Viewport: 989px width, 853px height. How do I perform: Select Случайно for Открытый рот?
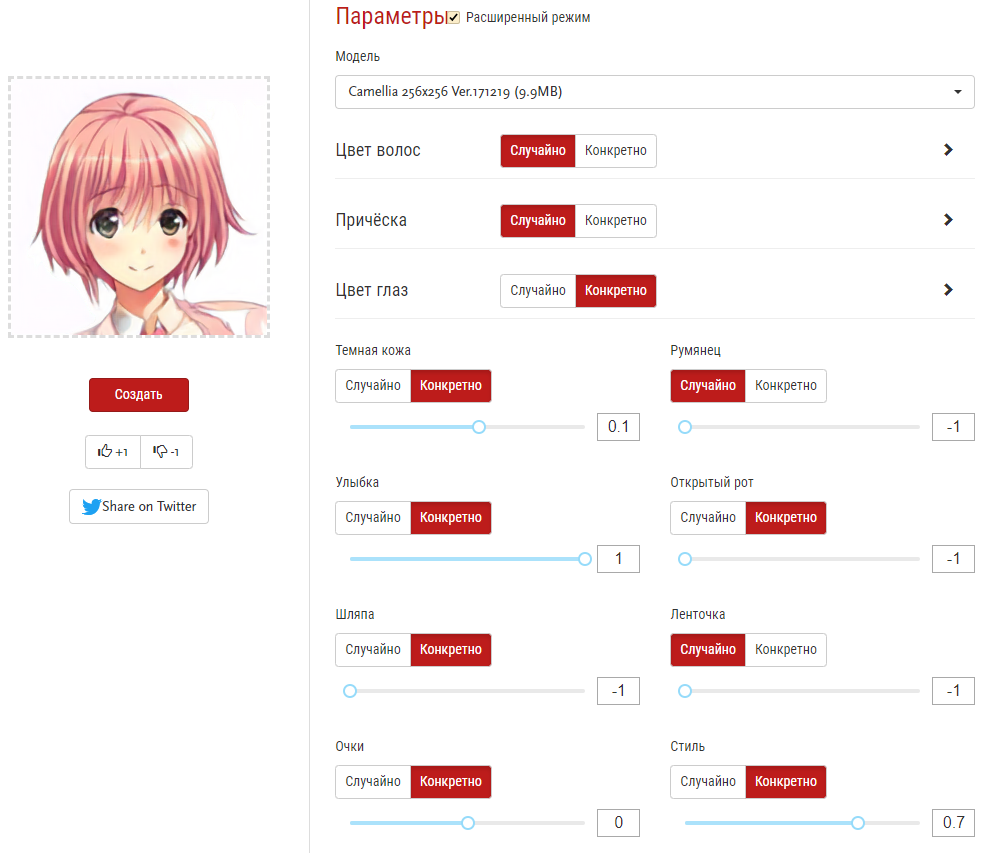point(708,518)
